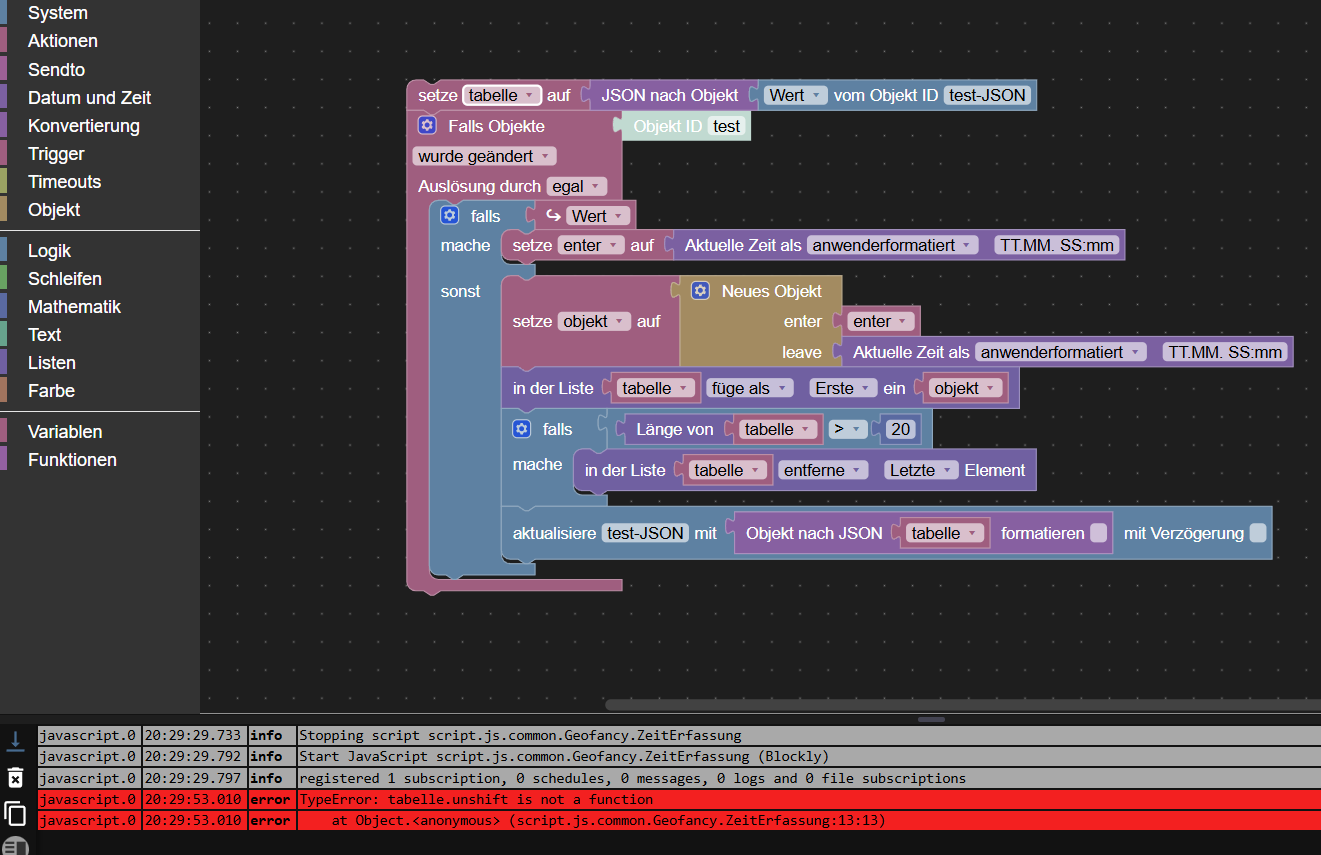Screen dimensions: 1321x855
Task: Open gear settings on 'Falls Objekte' block
Action: pyautogui.click(x=428, y=126)
